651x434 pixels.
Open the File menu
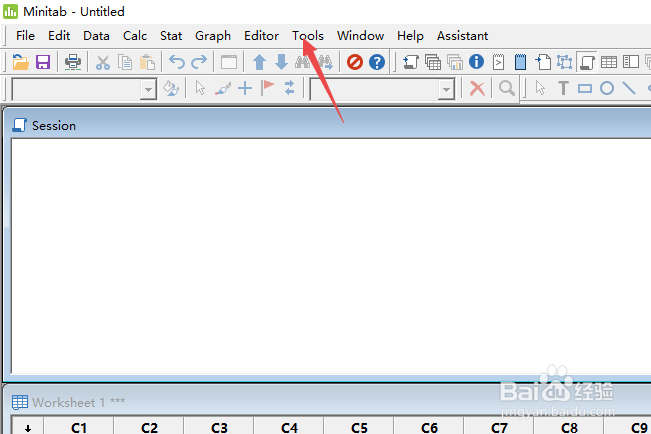click(x=25, y=36)
